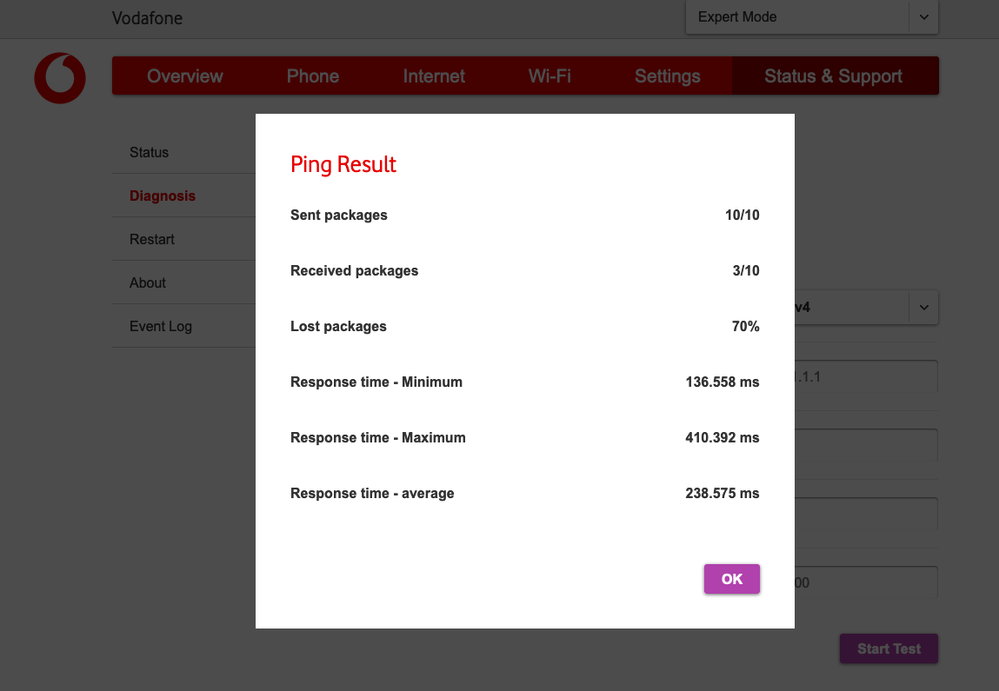Screen dimensions: 999x691
Task: Open the Event Log page
Action: click(x=160, y=325)
